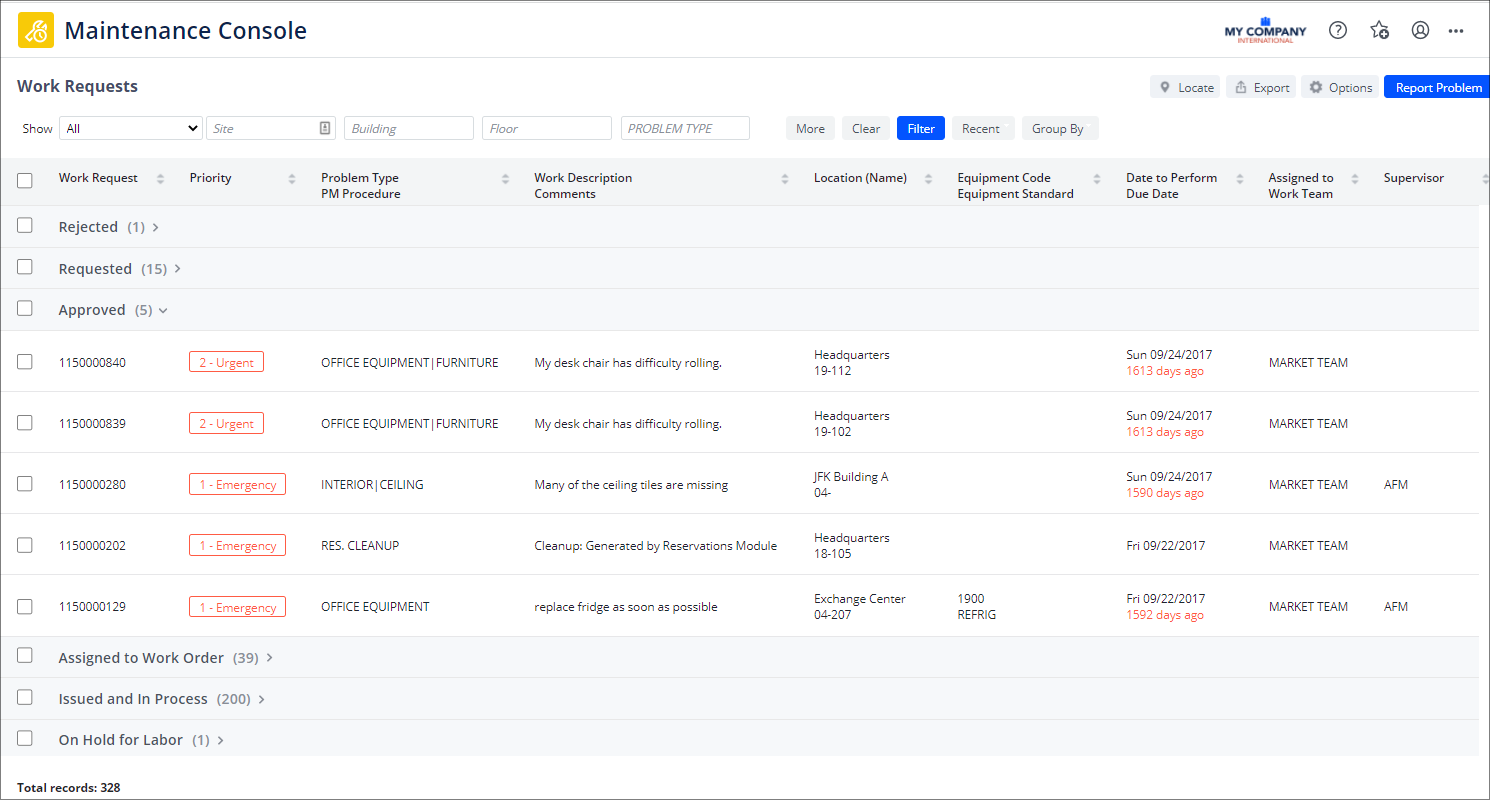Check the Rejected group checkbox

(x=25, y=226)
